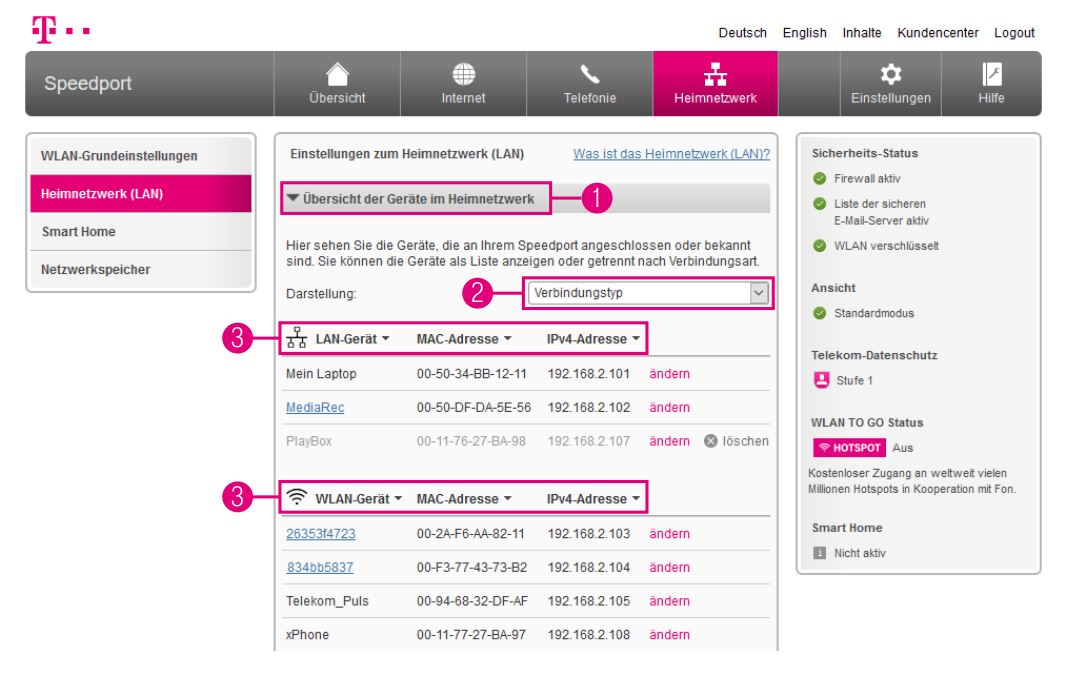Image resolution: width=1086 pixels, height=680 pixels.
Task: Sort WLAN table by MAC-Adresse
Action: click(x=463, y=499)
